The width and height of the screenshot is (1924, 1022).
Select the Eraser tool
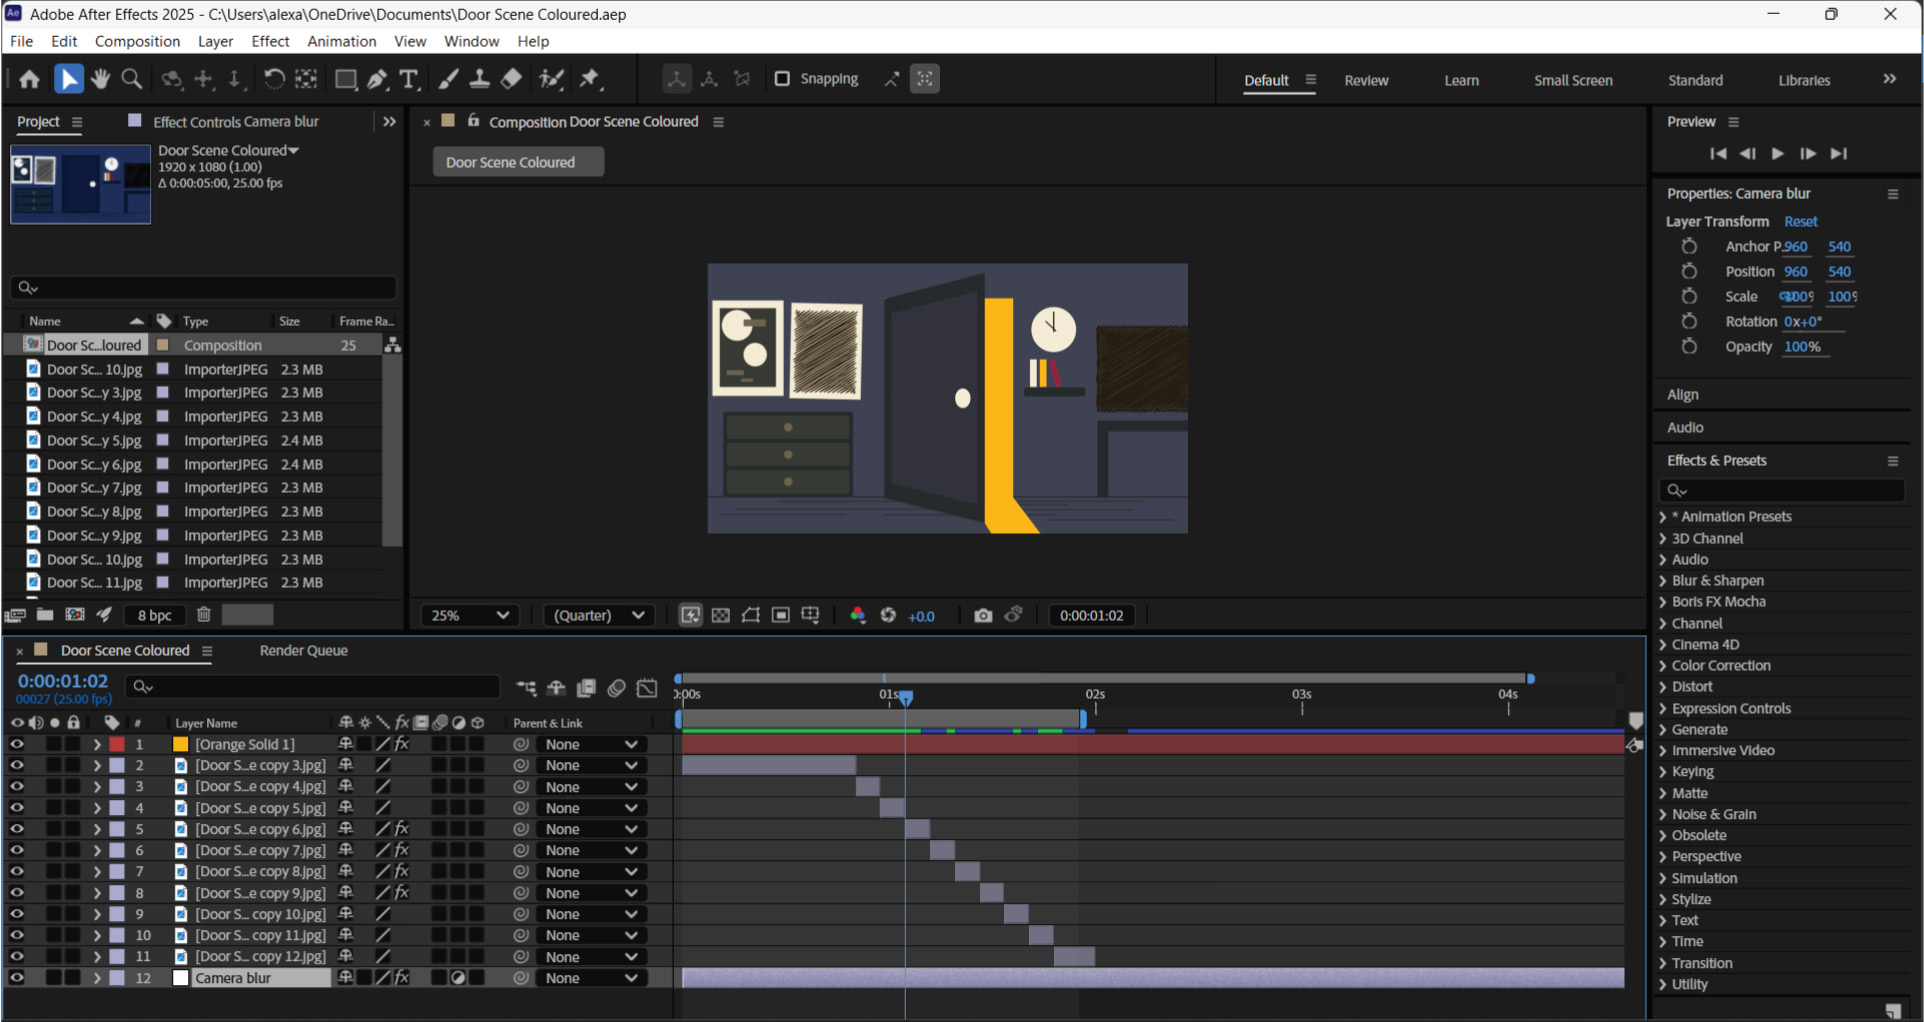click(x=511, y=79)
